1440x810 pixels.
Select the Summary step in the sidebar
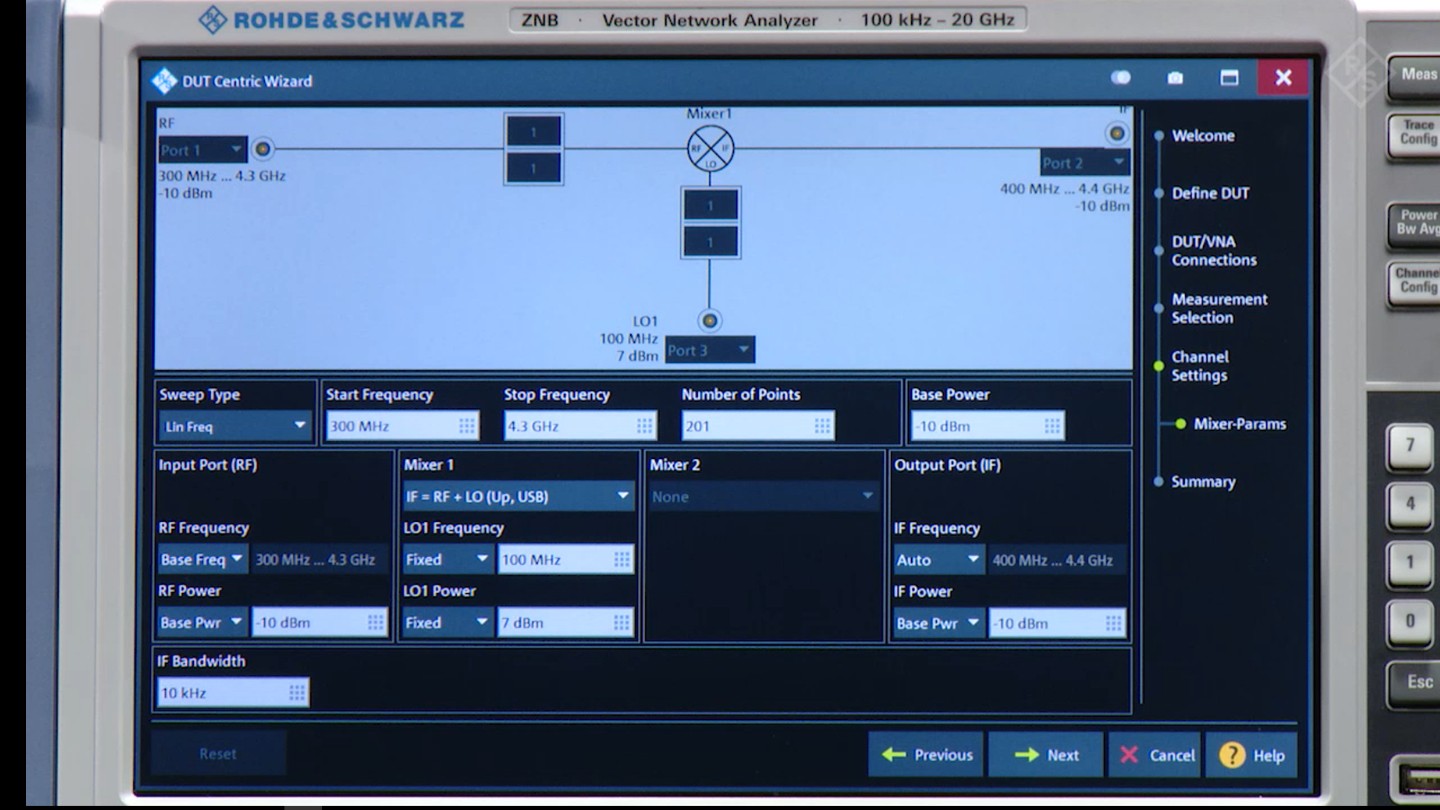coord(1202,482)
